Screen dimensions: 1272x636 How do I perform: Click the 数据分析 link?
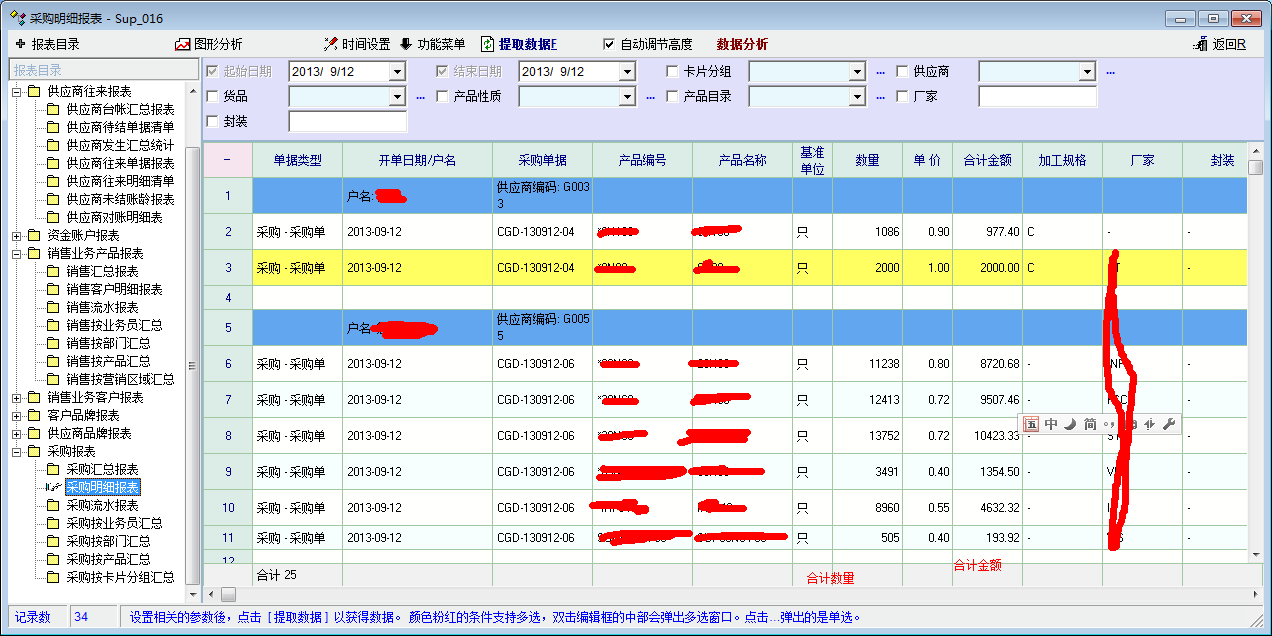(x=742, y=44)
